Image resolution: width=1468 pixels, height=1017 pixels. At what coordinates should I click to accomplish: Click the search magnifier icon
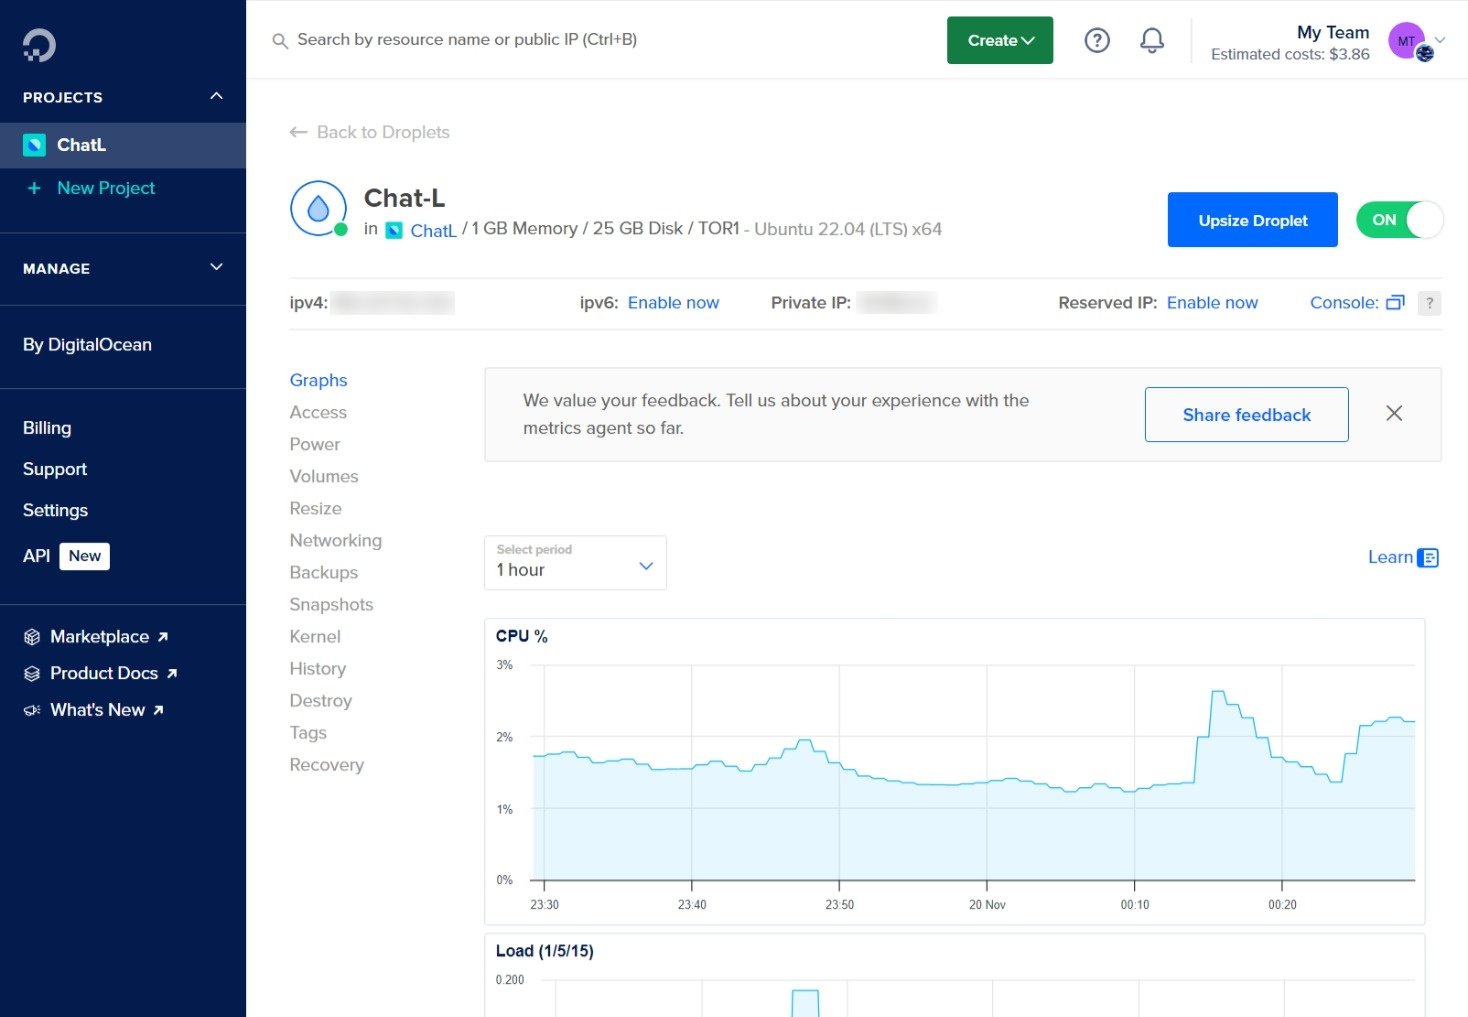[x=280, y=41]
